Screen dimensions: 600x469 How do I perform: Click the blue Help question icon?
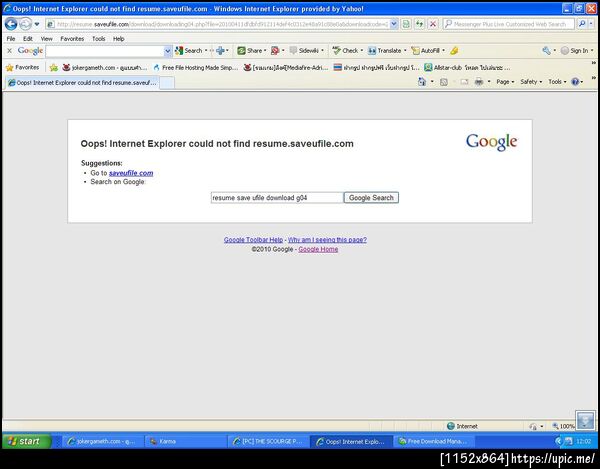click(575, 82)
